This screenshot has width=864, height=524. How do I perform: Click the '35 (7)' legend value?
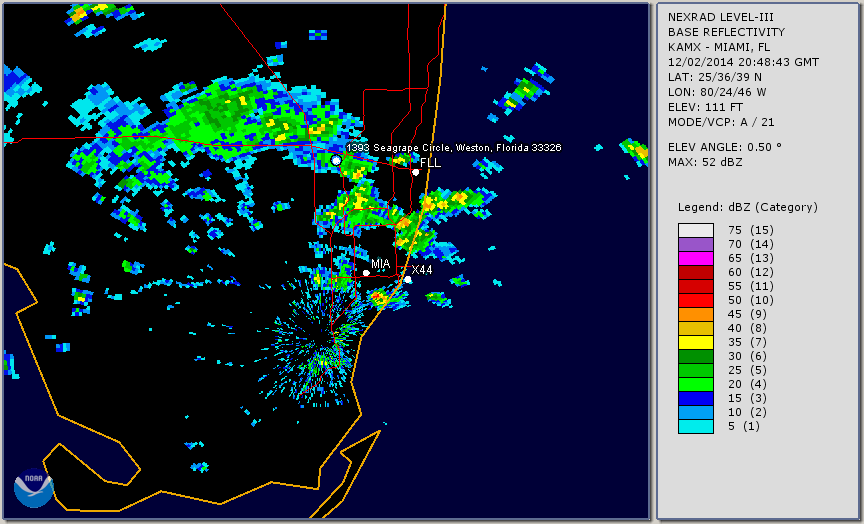(748, 342)
